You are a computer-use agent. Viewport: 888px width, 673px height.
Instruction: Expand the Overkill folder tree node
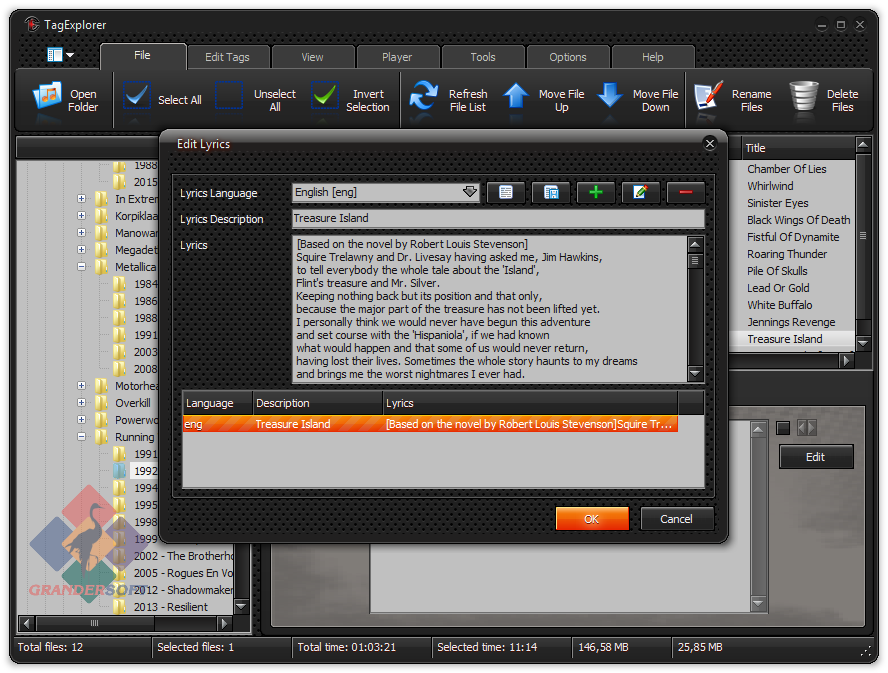pos(81,403)
